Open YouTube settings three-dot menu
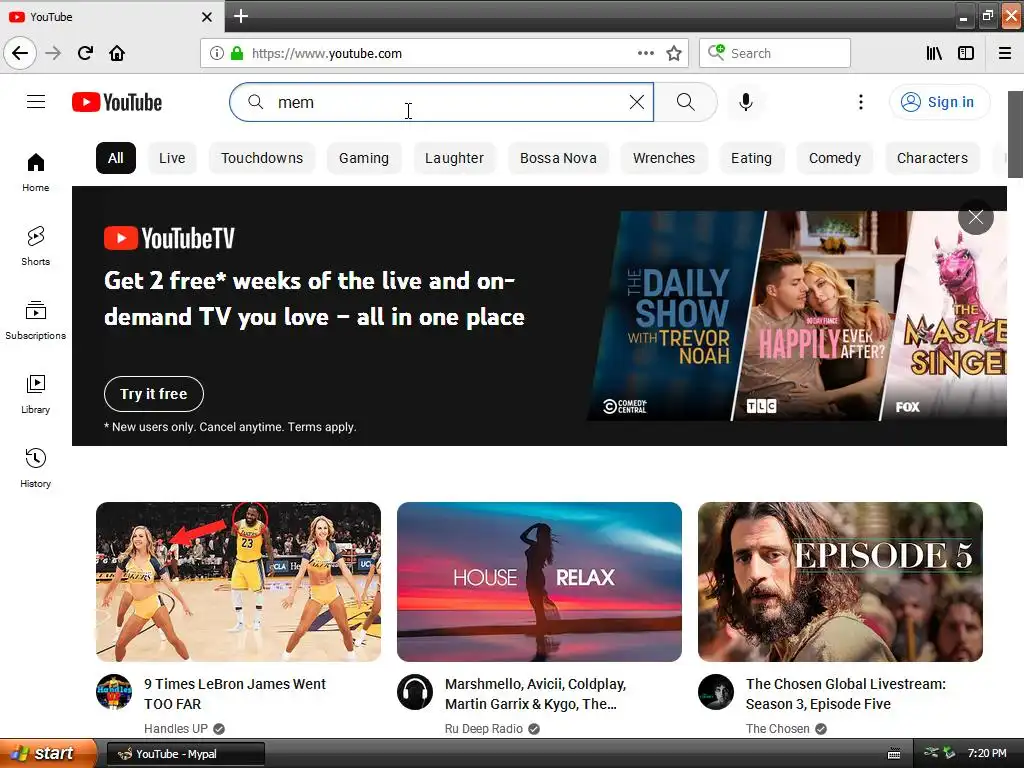Image resolution: width=1024 pixels, height=768 pixels. click(x=861, y=102)
